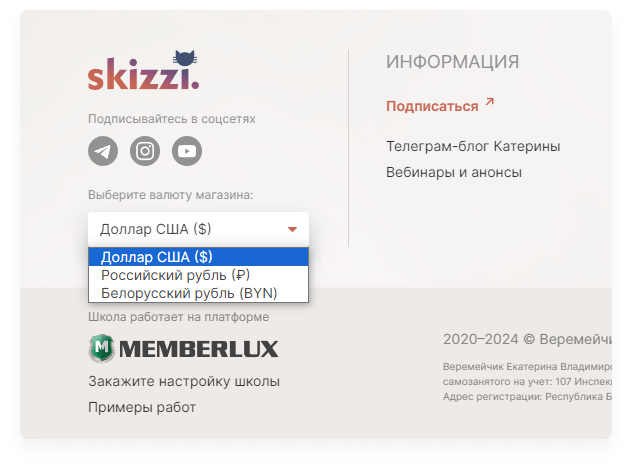Open the Telegram social icon

click(103, 151)
